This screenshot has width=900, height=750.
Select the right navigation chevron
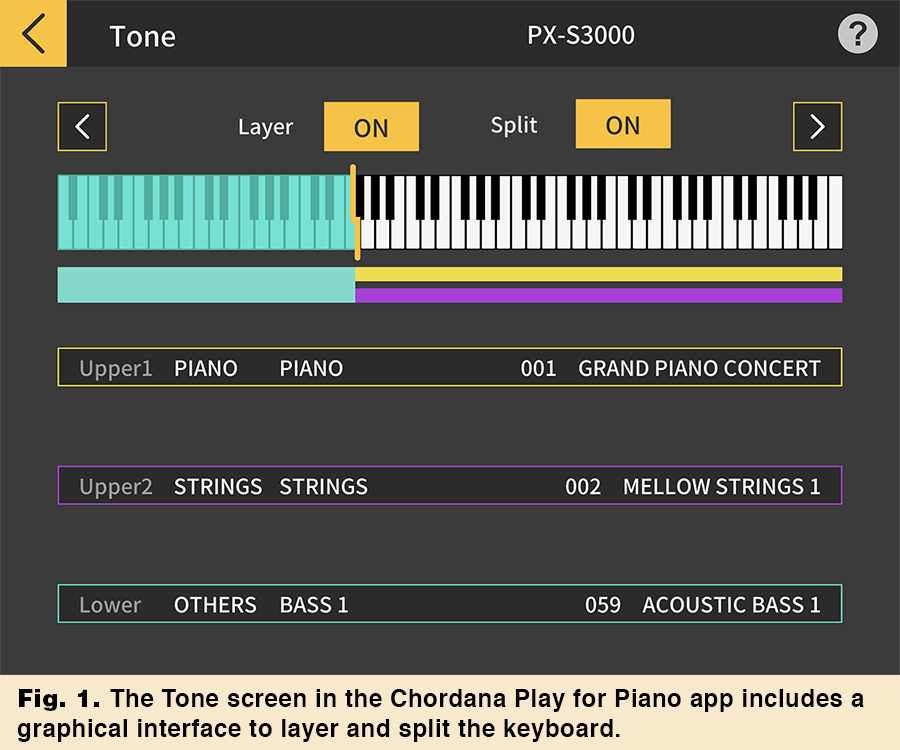[817, 126]
